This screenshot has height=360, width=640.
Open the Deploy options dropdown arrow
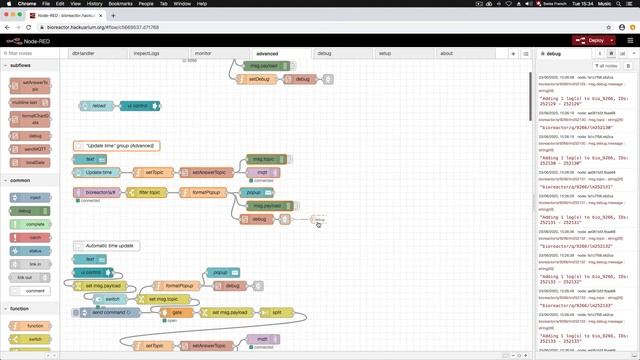pos(612,40)
